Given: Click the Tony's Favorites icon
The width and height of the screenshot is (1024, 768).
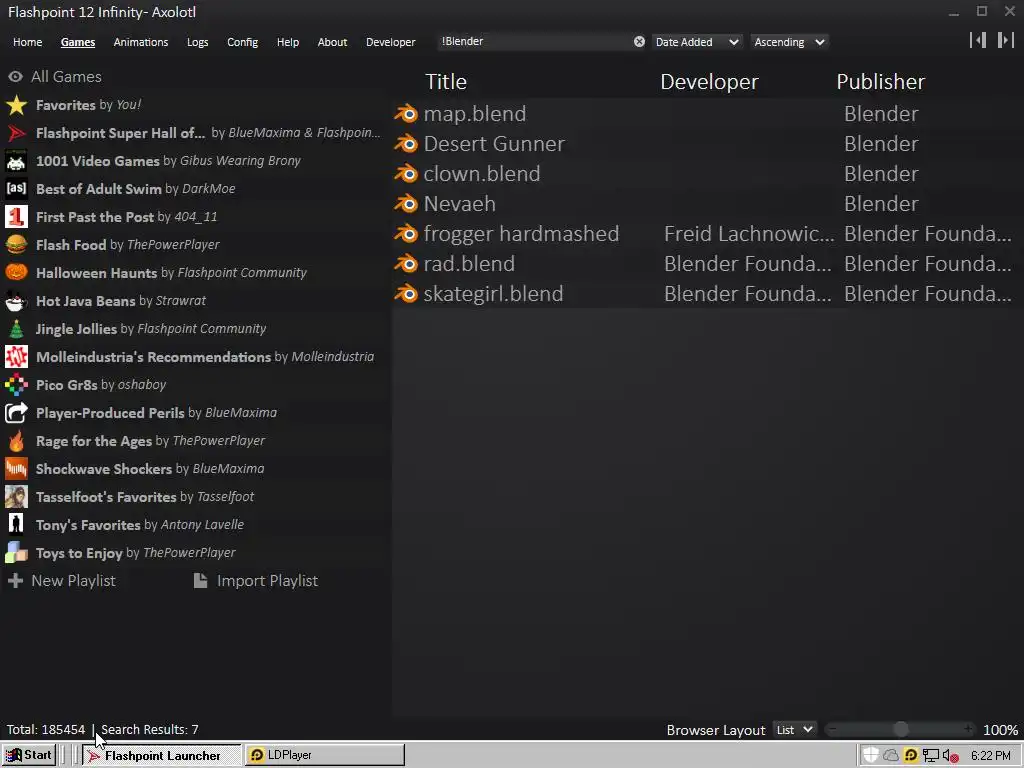Looking at the screenshot, I should click(x=16, y=525).
